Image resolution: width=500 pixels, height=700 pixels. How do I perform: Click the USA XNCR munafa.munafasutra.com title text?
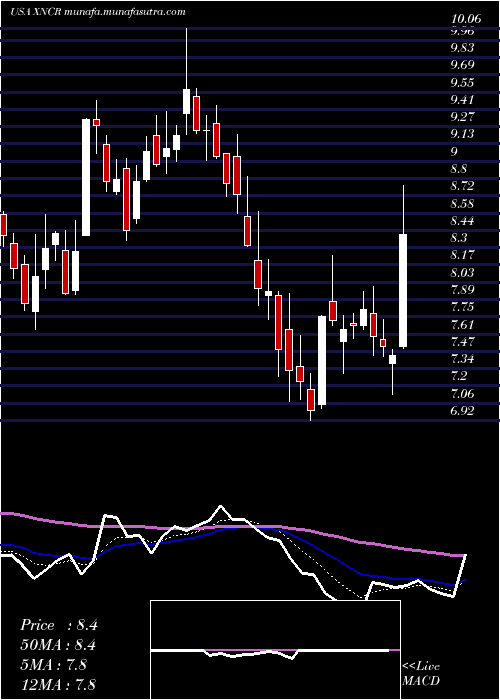(97, 12)
